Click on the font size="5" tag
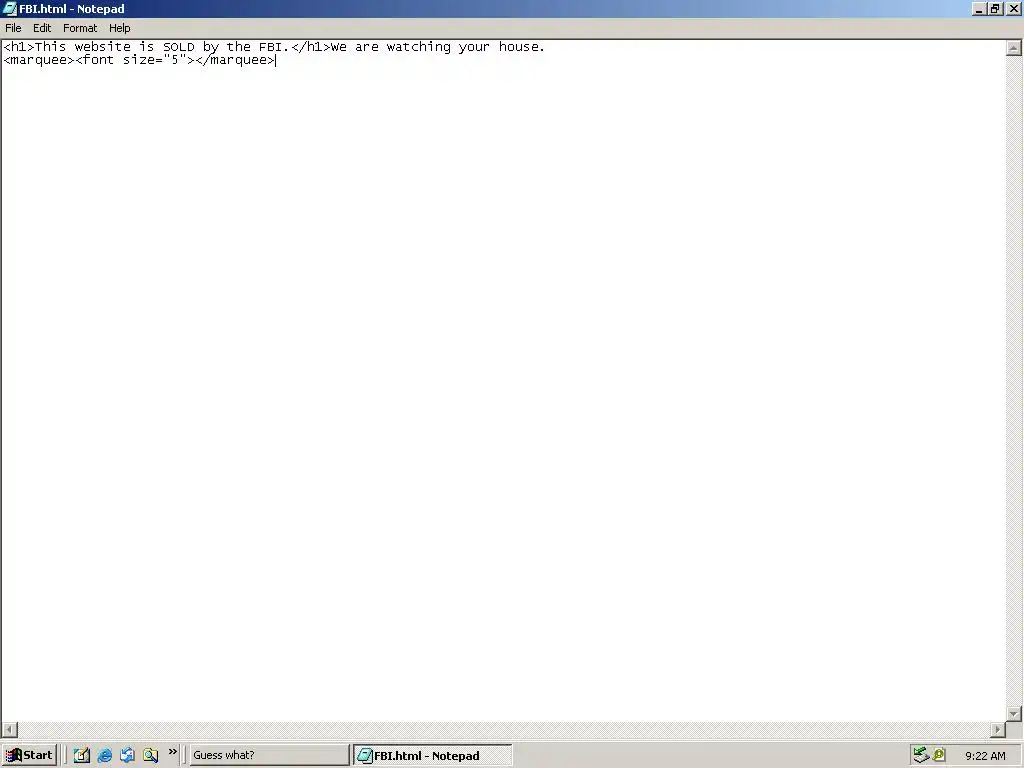 point(135,60)
